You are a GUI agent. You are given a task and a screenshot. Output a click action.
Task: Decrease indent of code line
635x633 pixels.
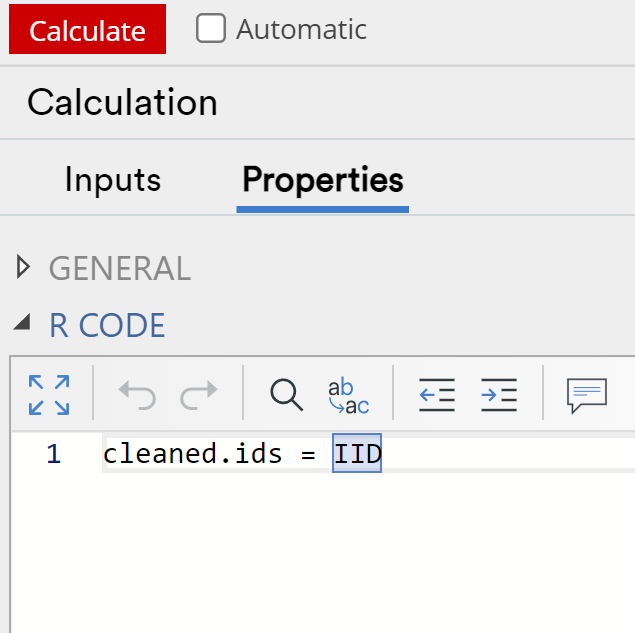coord(437,395)
